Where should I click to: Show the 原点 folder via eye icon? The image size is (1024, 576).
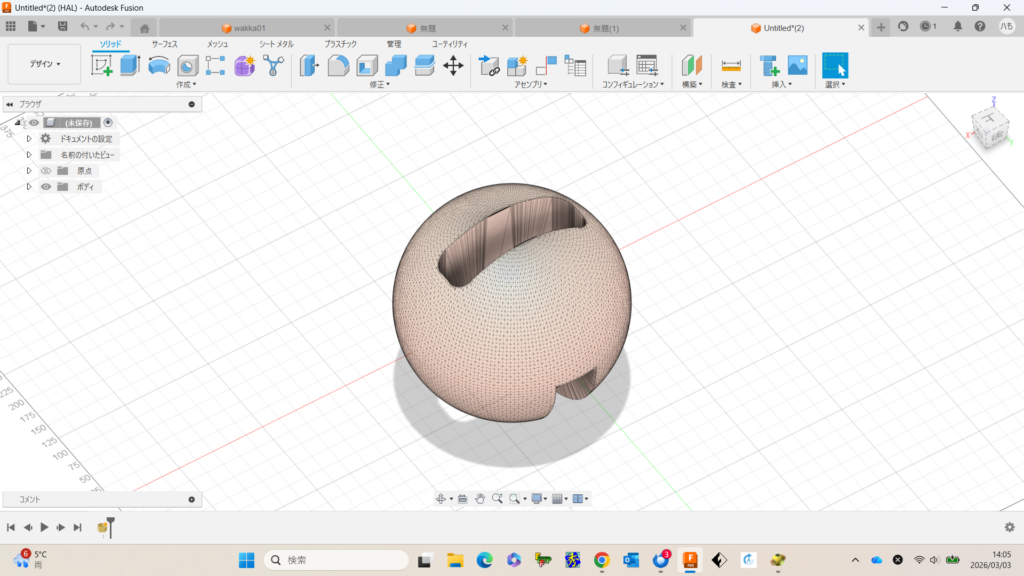[x=46, y=170]
